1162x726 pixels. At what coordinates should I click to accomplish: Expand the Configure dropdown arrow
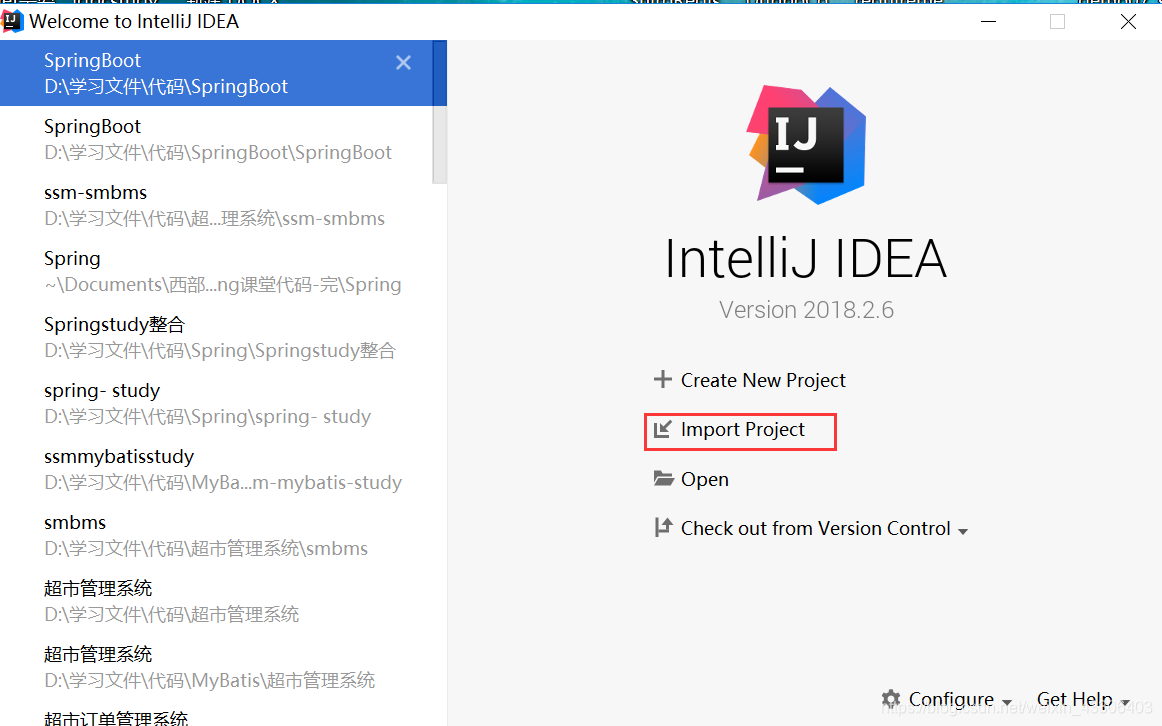(1006, 702)
